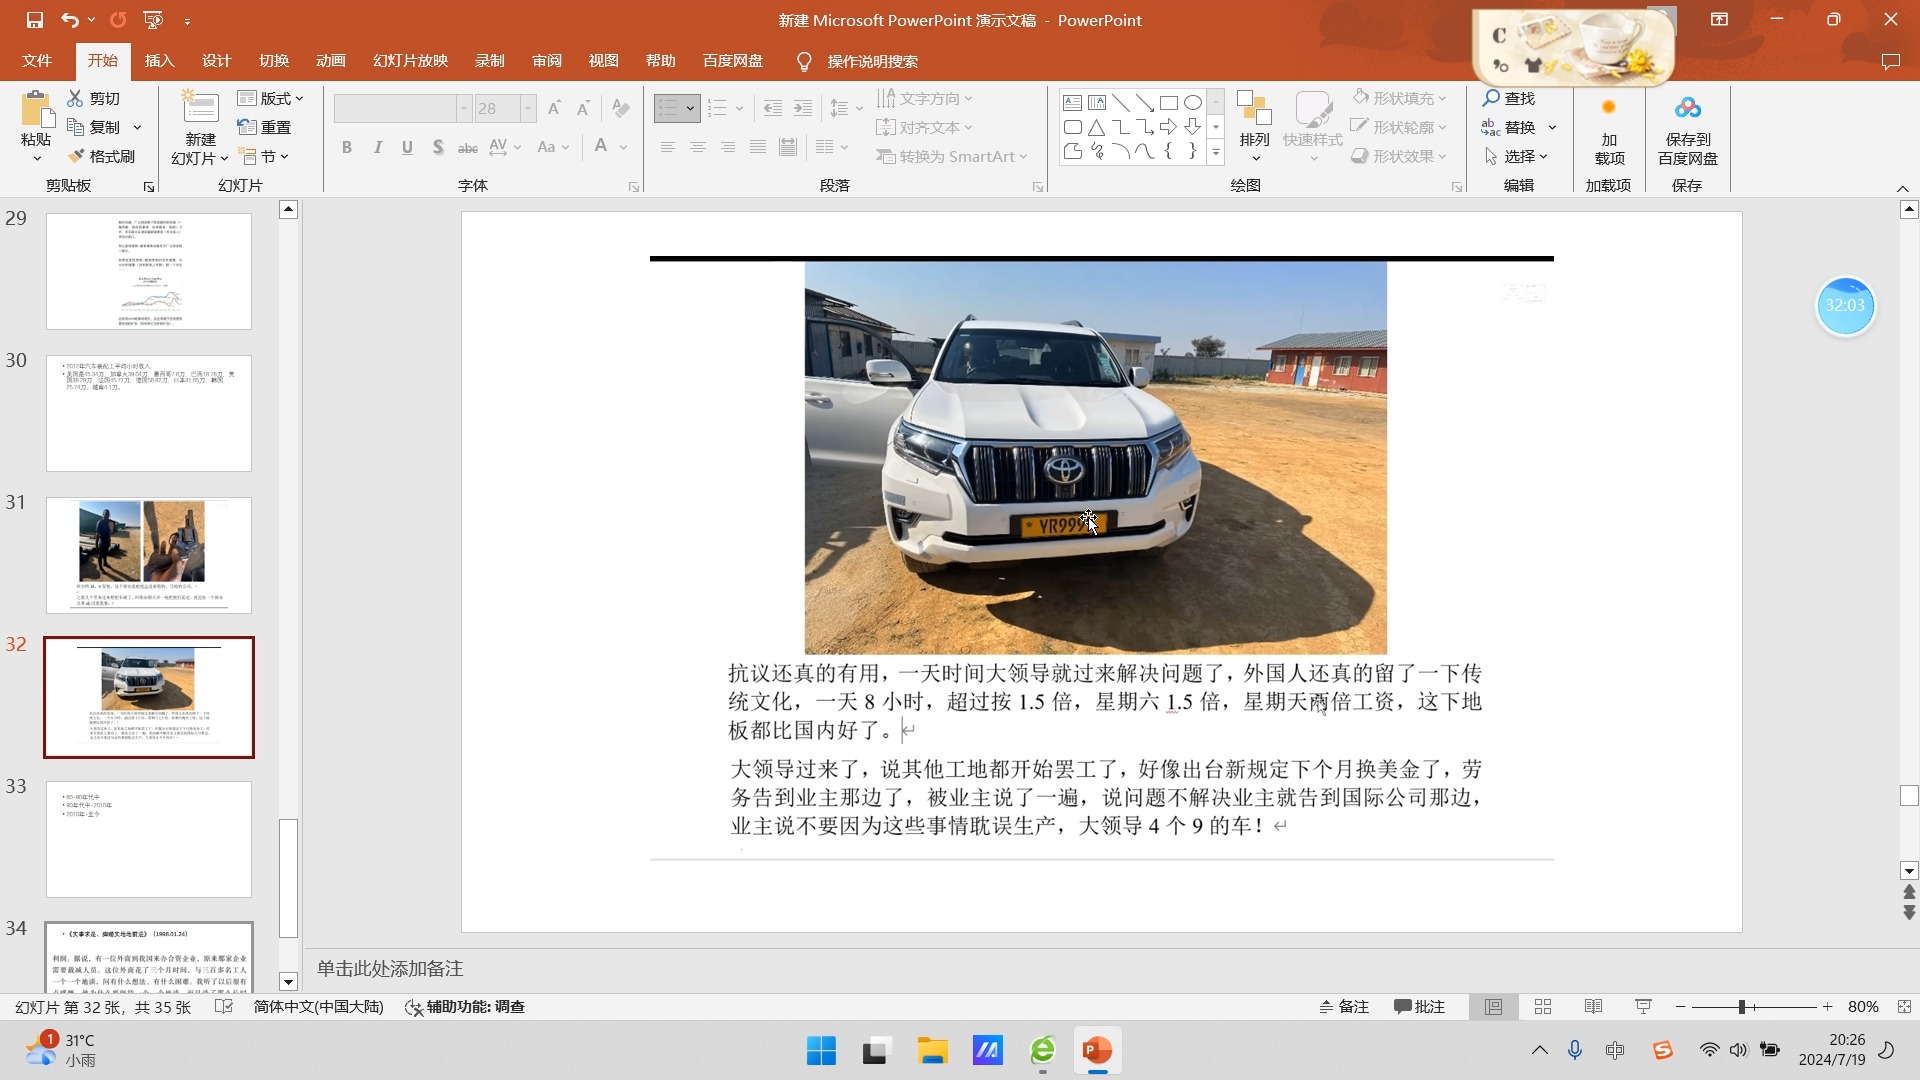The height and width of the screenshot is (1080, 1920).
Task: Click the Replace button
Action: pos(1509,127)
